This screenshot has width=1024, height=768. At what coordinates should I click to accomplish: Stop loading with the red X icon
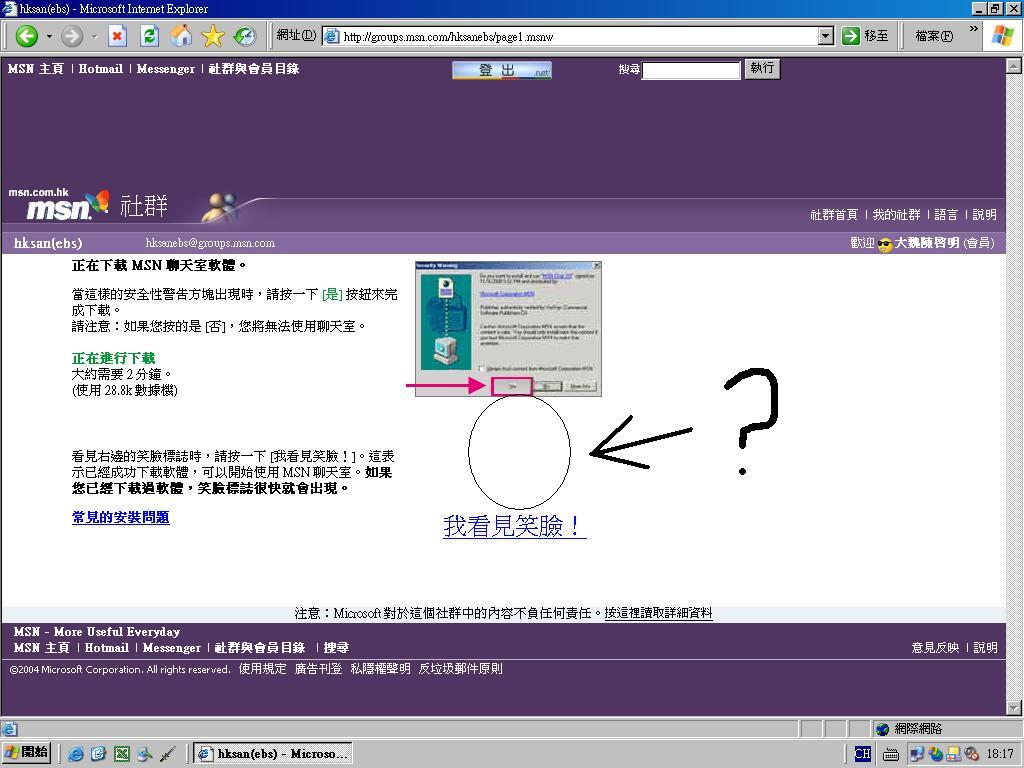[x=117, y=36]
